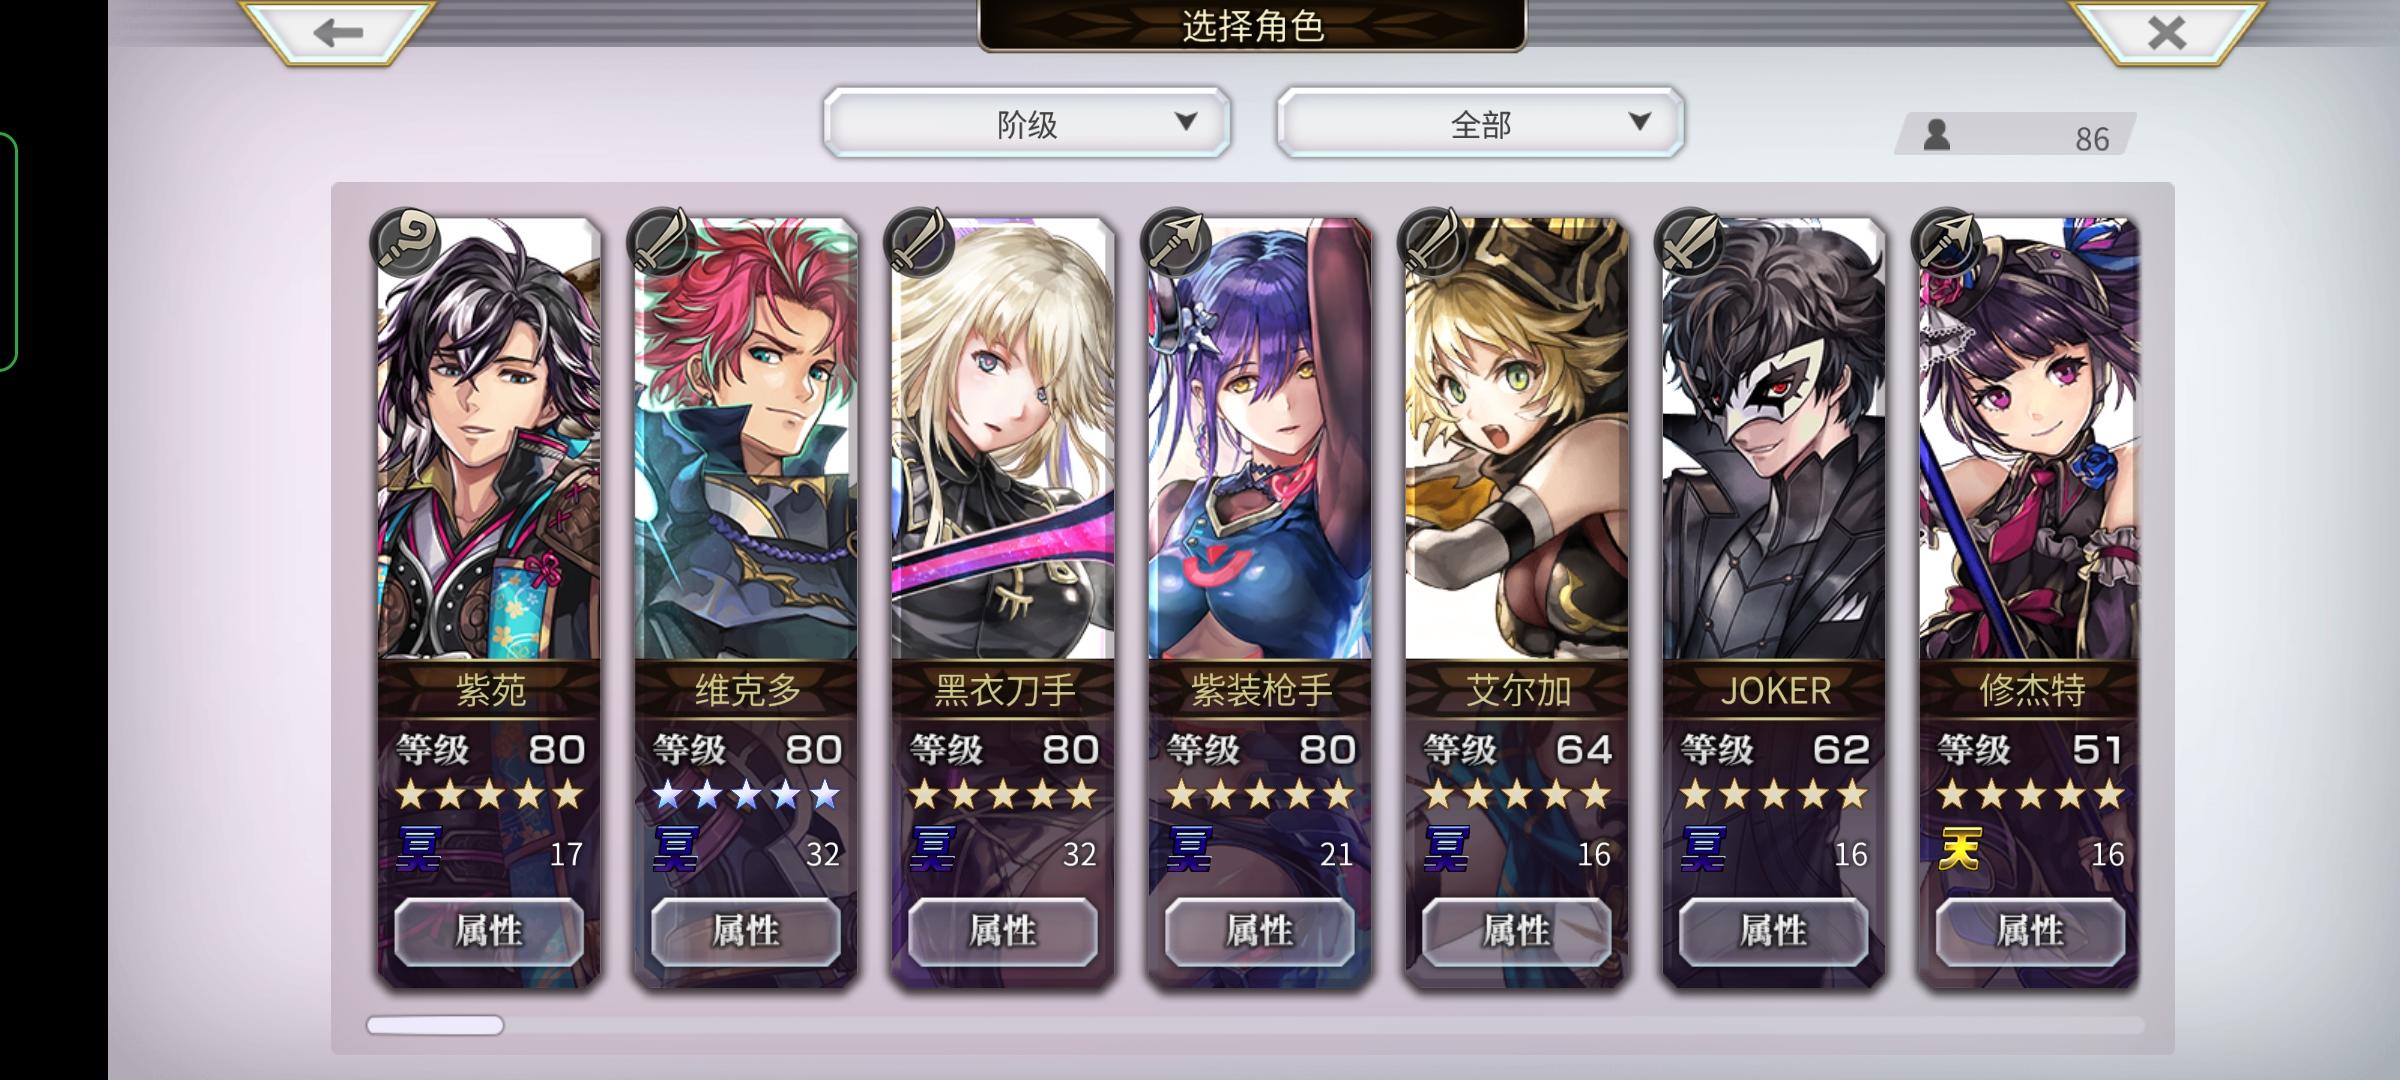Open the 全部 filter dropdown
The height and width of the screenshot is (1080, 2400).
(x=1480, y=123)
